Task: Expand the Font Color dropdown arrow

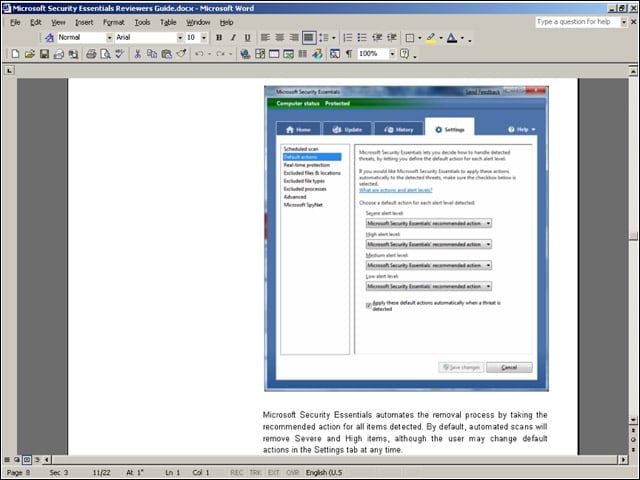Action: (462, 38)
